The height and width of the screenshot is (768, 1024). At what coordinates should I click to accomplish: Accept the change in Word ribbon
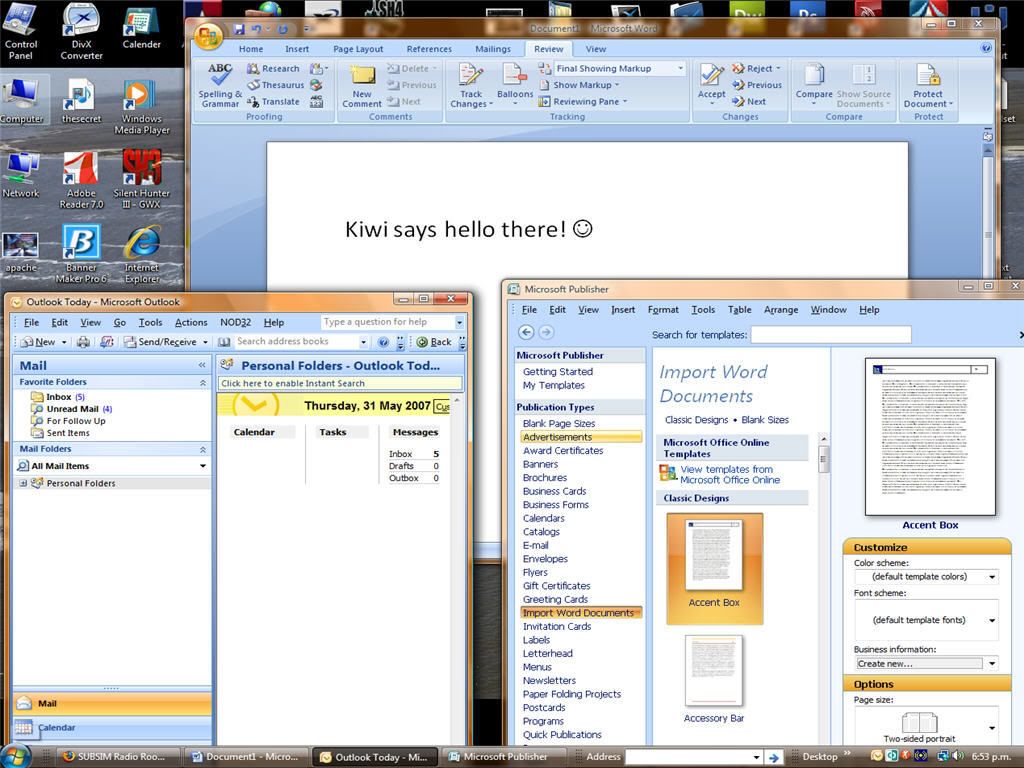click(711, 85)
